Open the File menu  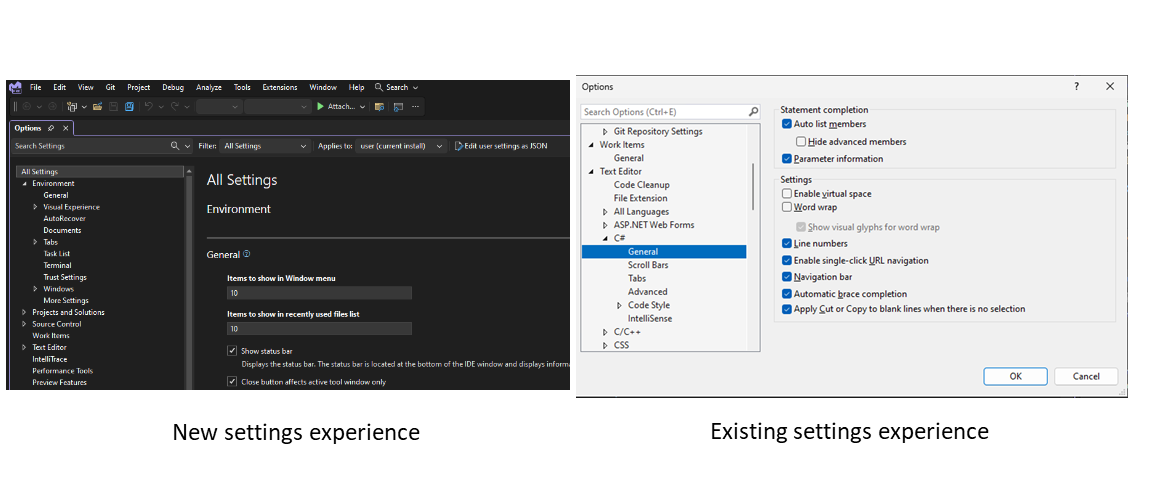[x=35, y=87]
